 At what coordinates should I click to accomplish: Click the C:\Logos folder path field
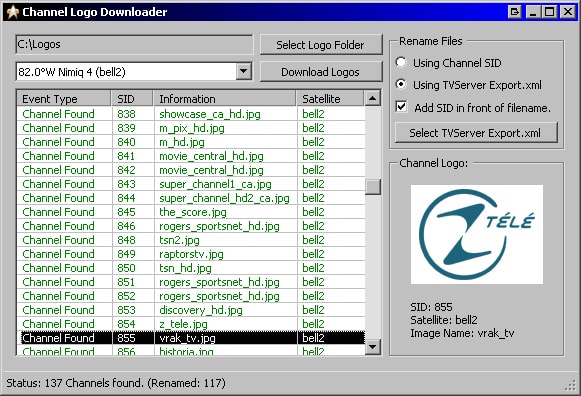[134, 44]
